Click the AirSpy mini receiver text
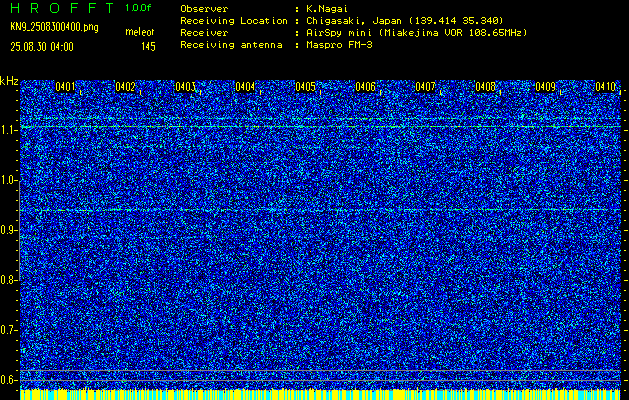Screen dimensions: 629x400 416,33
